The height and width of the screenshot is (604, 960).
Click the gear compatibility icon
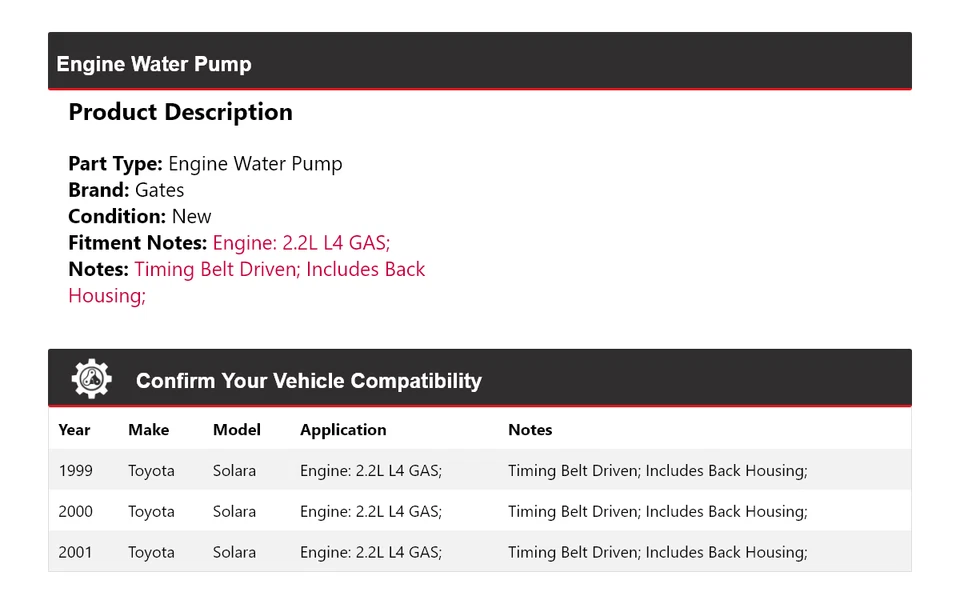(91, 379)
